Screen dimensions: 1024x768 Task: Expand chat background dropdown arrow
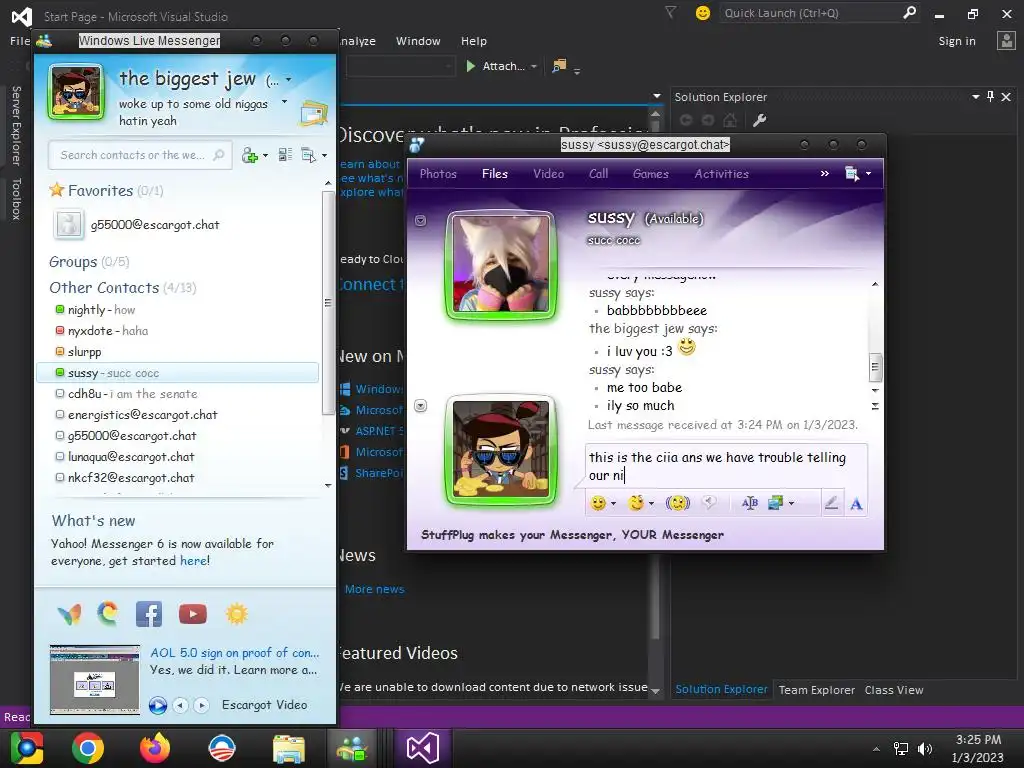coord(792,504)
